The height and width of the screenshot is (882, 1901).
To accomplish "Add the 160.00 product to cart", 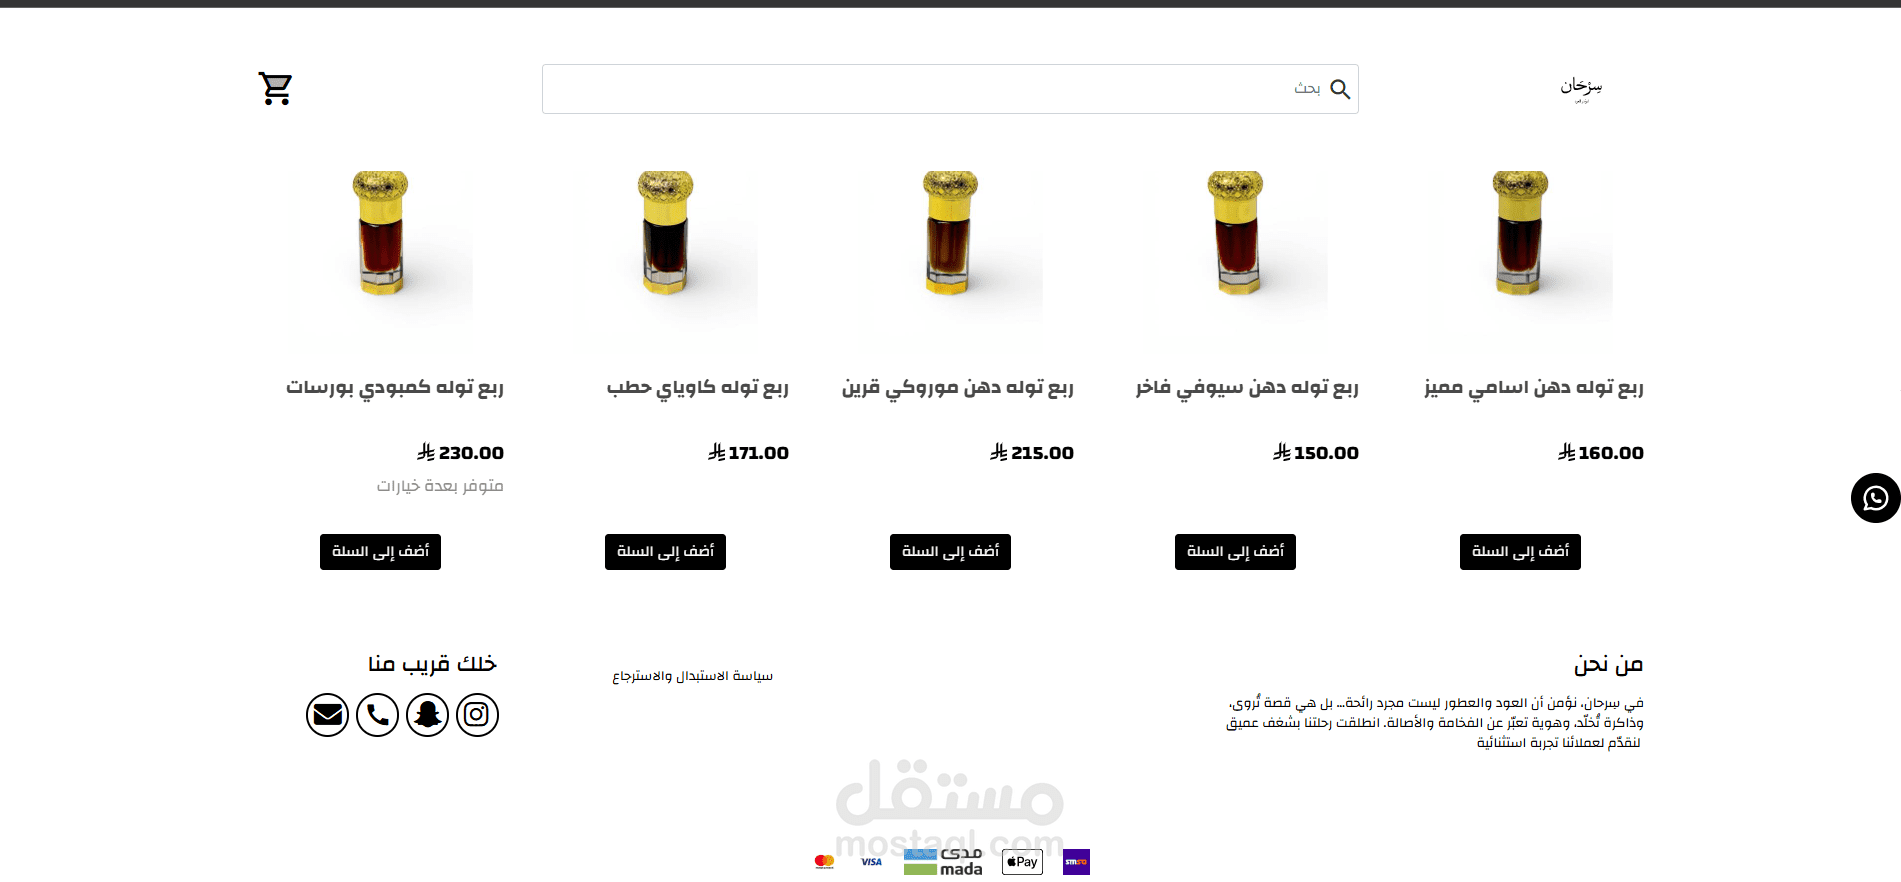I will tap(1520, 552).
